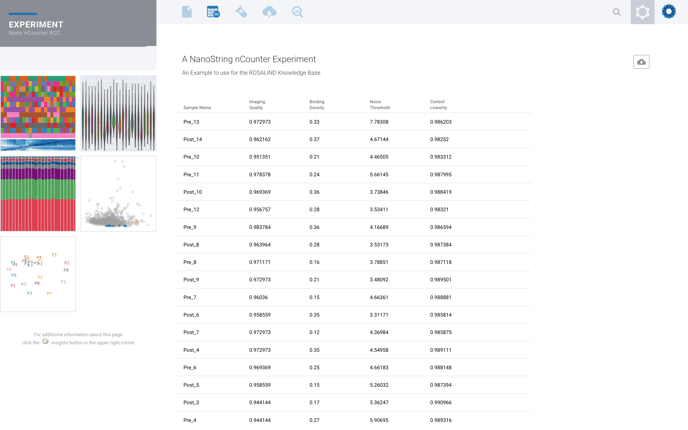The width and height of the screenshot is (688, 430).
Task: Select the Post_9 sample name
Action: (191, 280)
